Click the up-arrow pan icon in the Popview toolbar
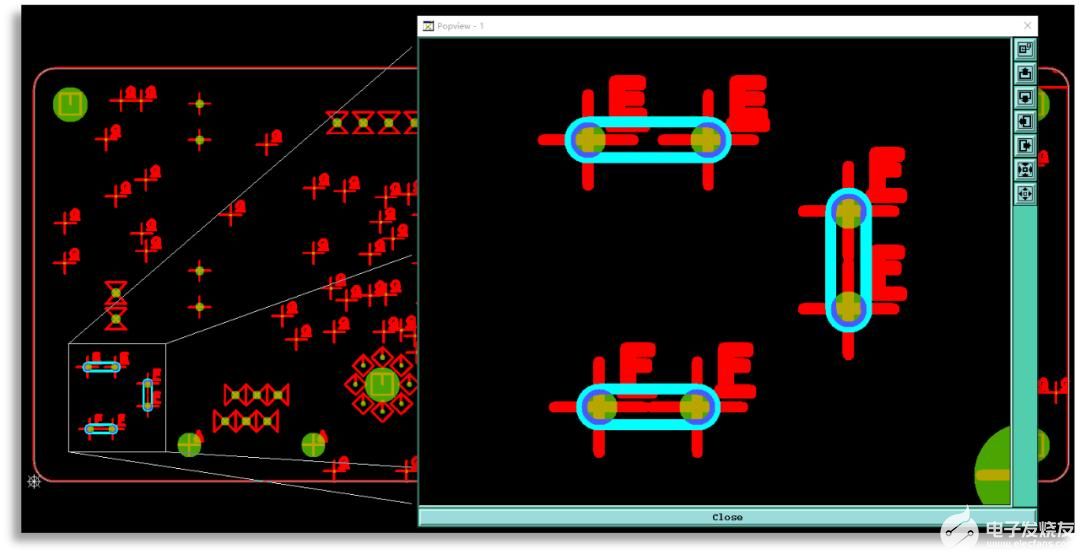The image size is (1080, 554). click(1025, 73)
